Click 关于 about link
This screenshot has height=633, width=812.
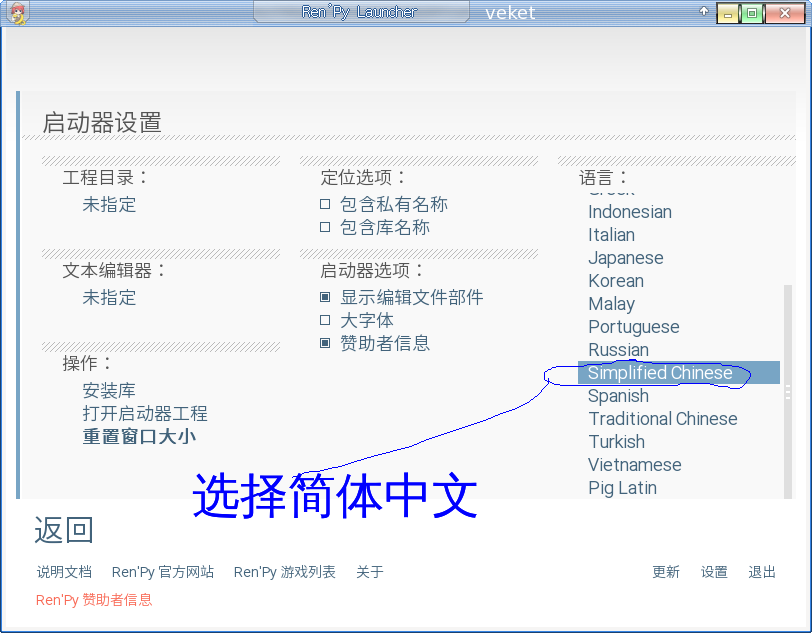tap(370, 572)
